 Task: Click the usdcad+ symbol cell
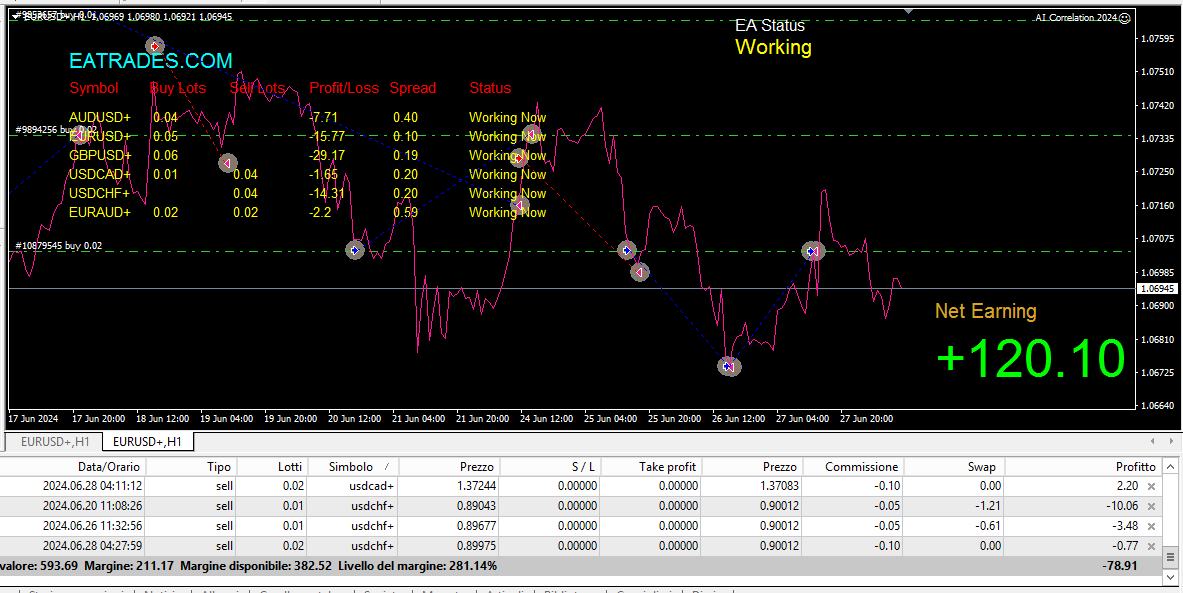(371, 487)
